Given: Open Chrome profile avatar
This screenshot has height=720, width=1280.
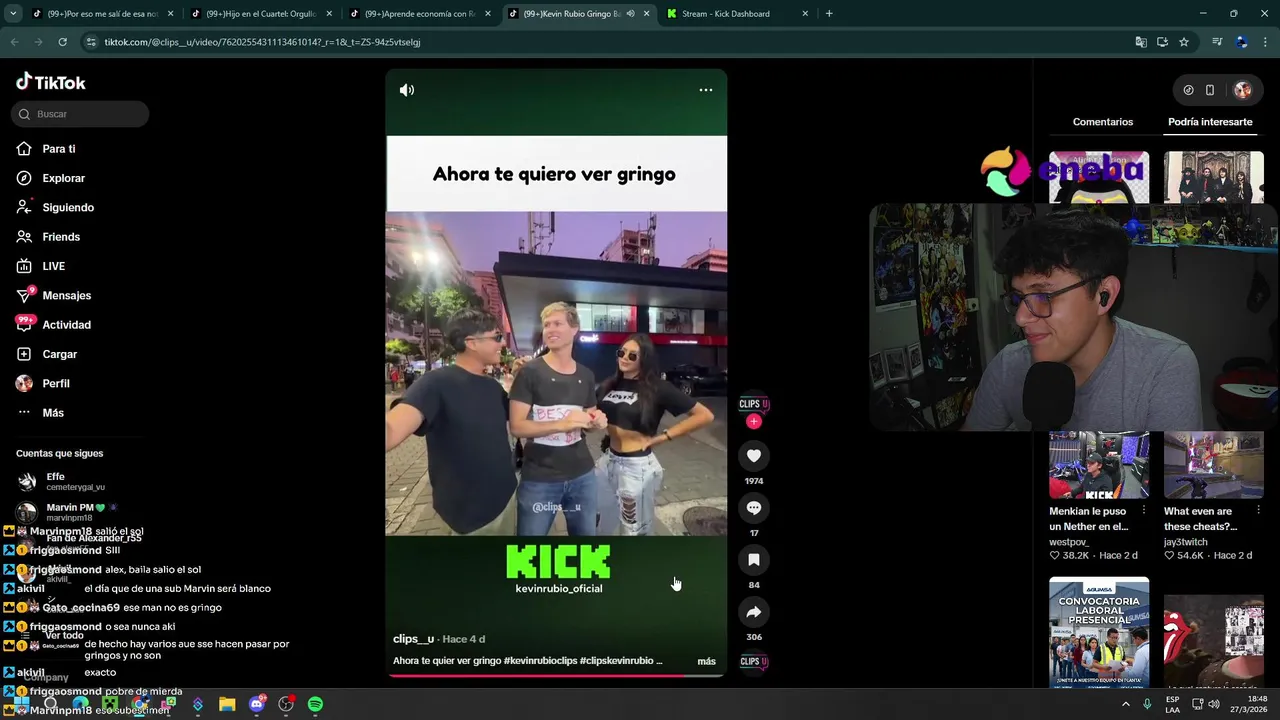Looking at the screenshot, I should [1241, 42].
